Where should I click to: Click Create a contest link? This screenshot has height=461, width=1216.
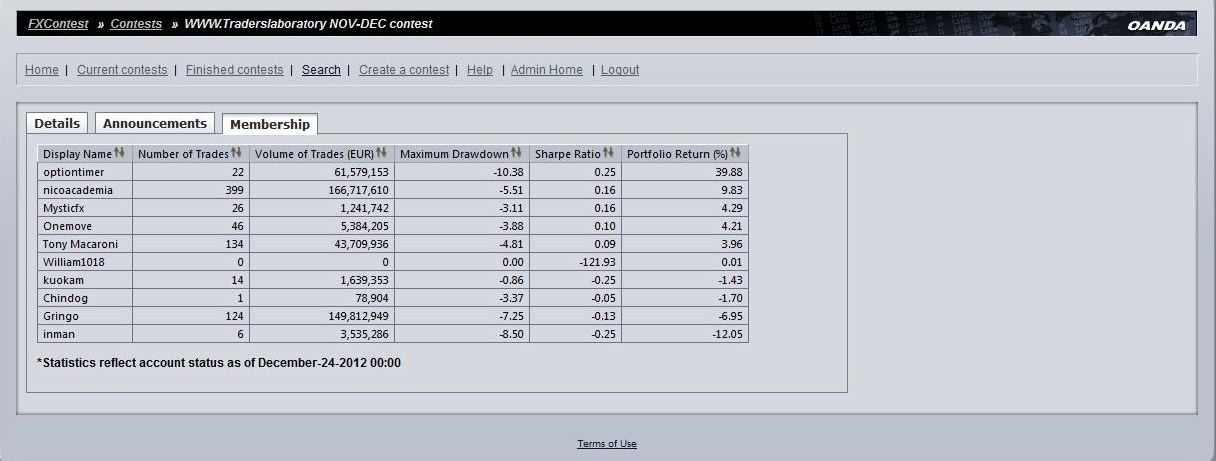[x=404, y=70]
